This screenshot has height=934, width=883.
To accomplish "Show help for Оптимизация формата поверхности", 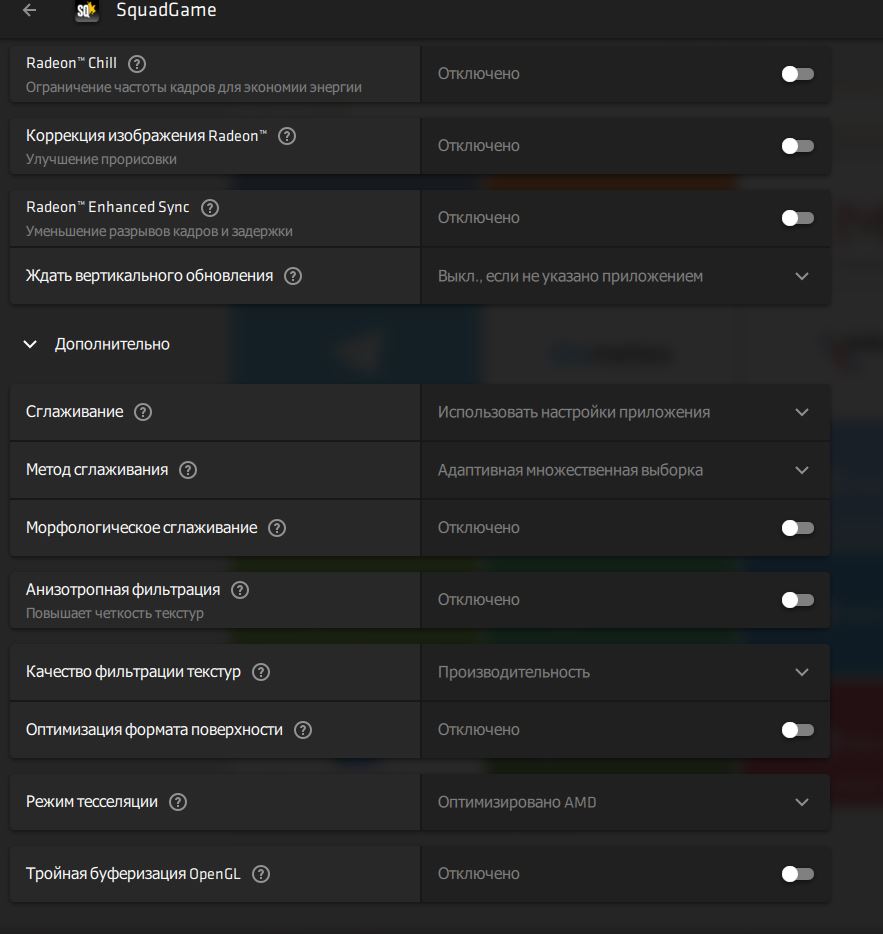I will [x=303, y=730].
